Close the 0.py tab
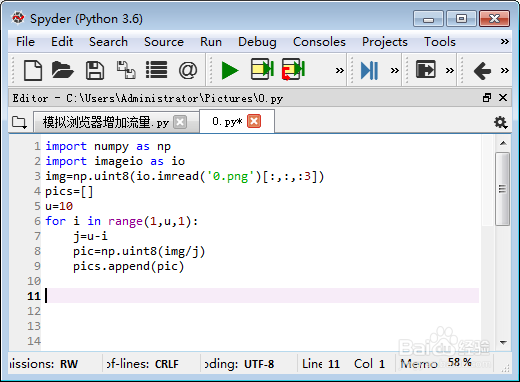The image size is (520, 382). click(x=254, y=121)
